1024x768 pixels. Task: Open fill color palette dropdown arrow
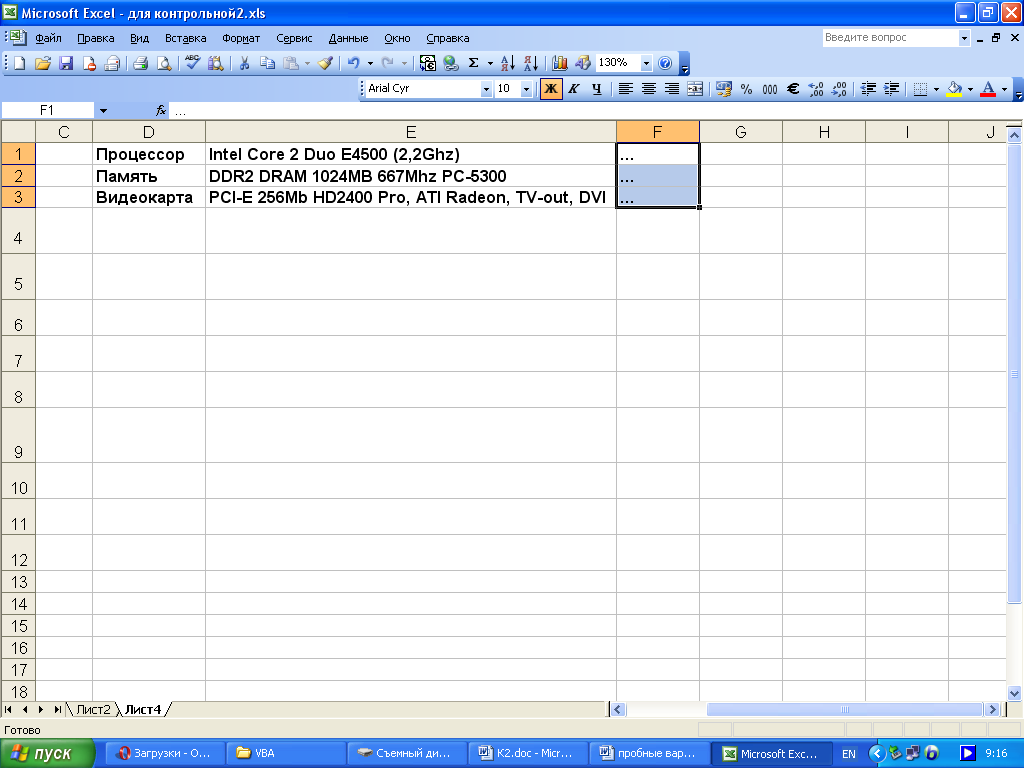970,89
